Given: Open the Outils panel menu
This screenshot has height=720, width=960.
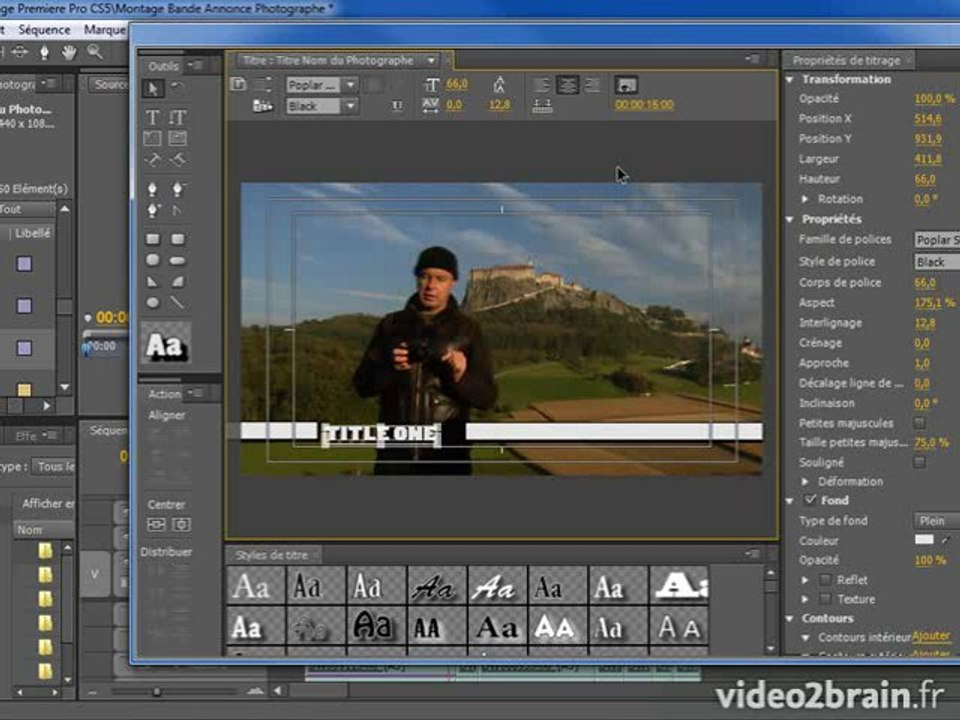Looking at the screenshot, I should tap(195, 65).
